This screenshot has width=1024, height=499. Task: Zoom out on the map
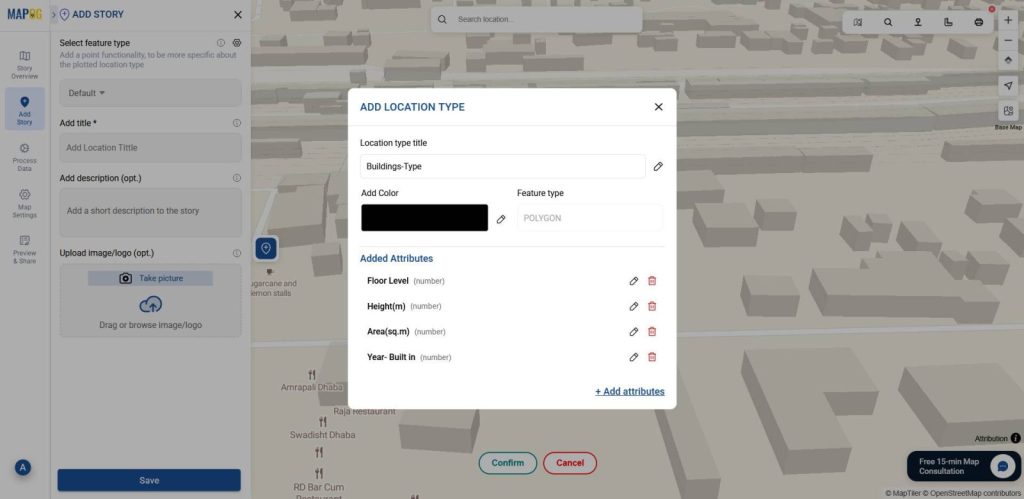pyautogui.click(x=1008, y=40)
